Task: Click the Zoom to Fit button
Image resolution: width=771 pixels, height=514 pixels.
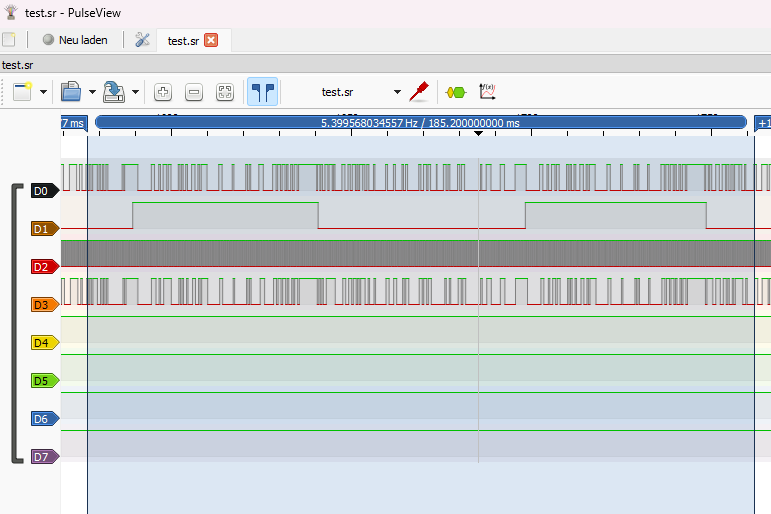Action: [225, 92]
